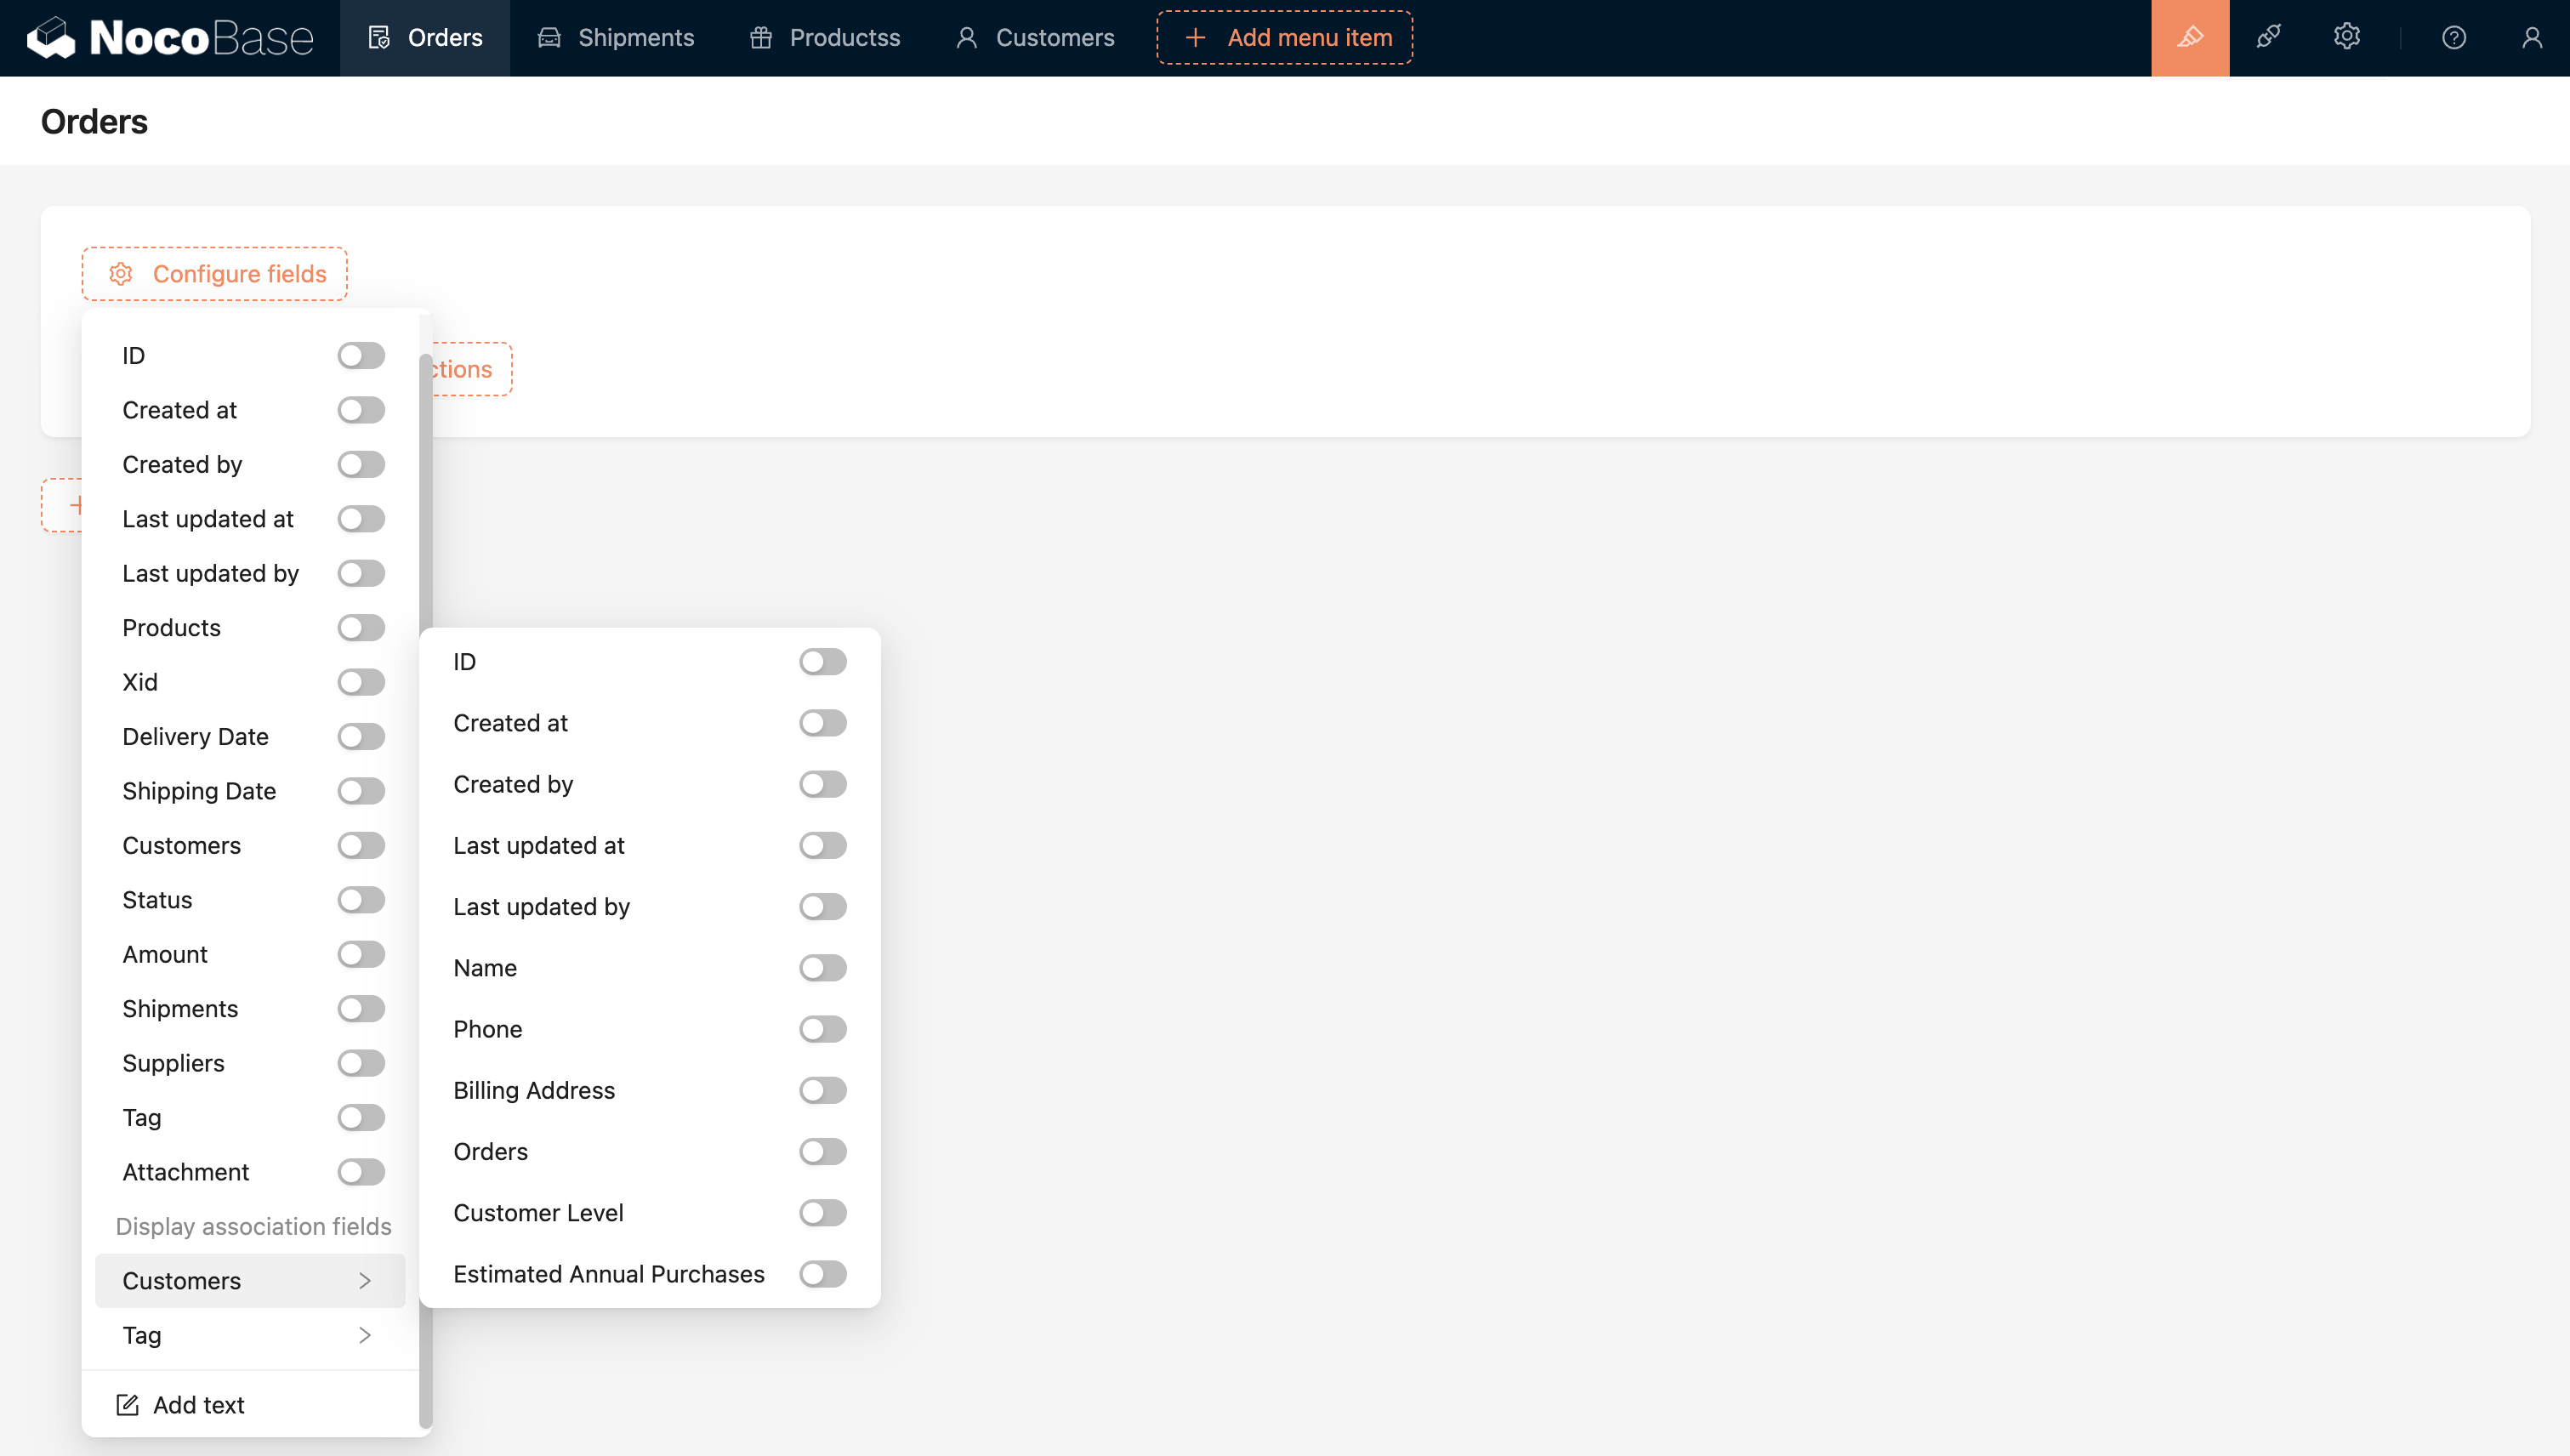Toggle the Phone field in Customers submenu
The width and height of the screenshot is (2570, 1456).
(x=823, y=1029)
